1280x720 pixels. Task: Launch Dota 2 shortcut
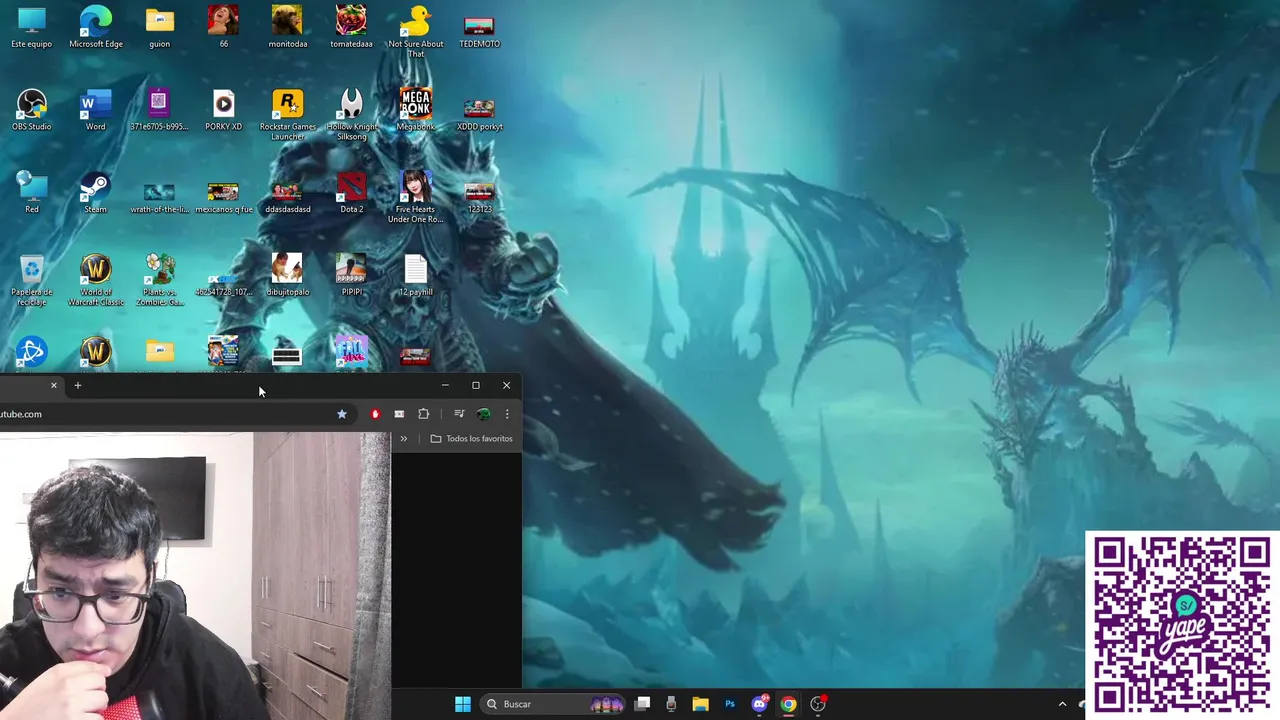pos(351,193)
